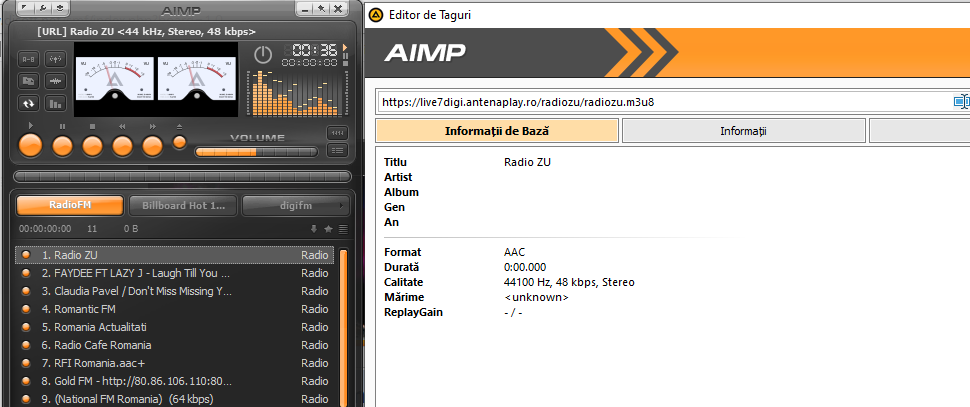Toggle the repeat playback button

28,102
